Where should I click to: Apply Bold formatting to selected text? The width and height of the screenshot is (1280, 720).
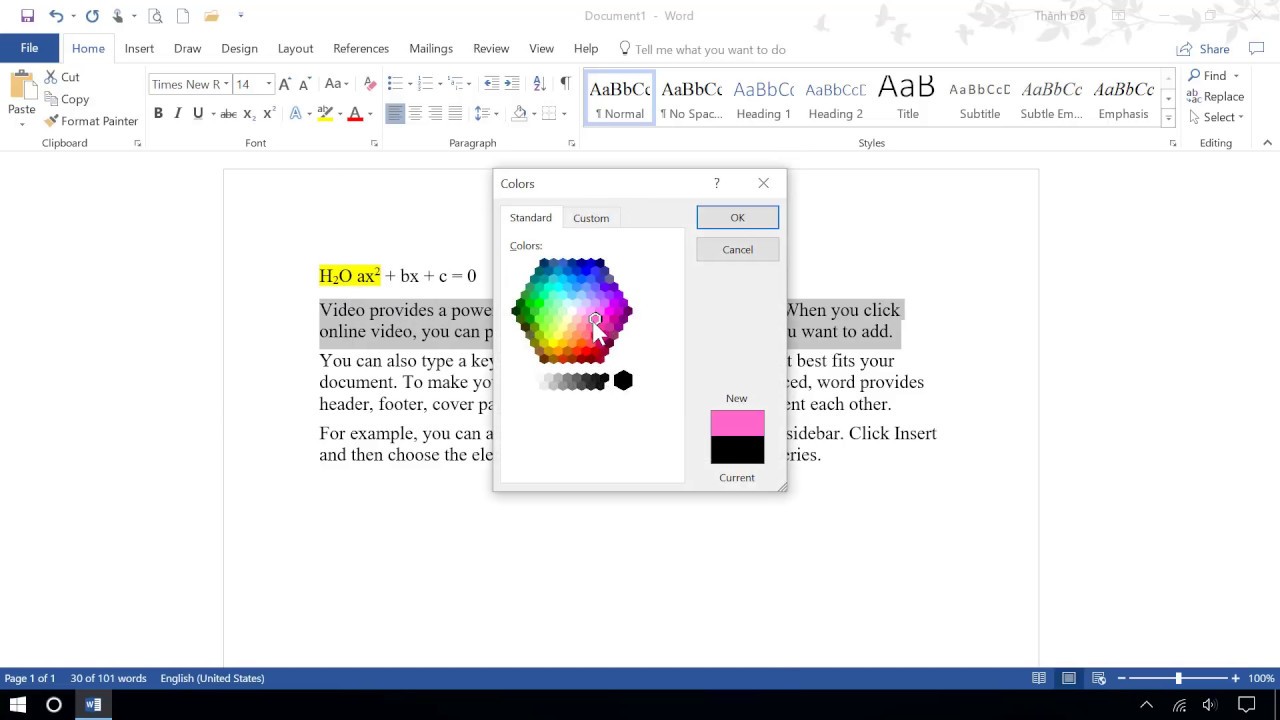(x=158, y=114)
